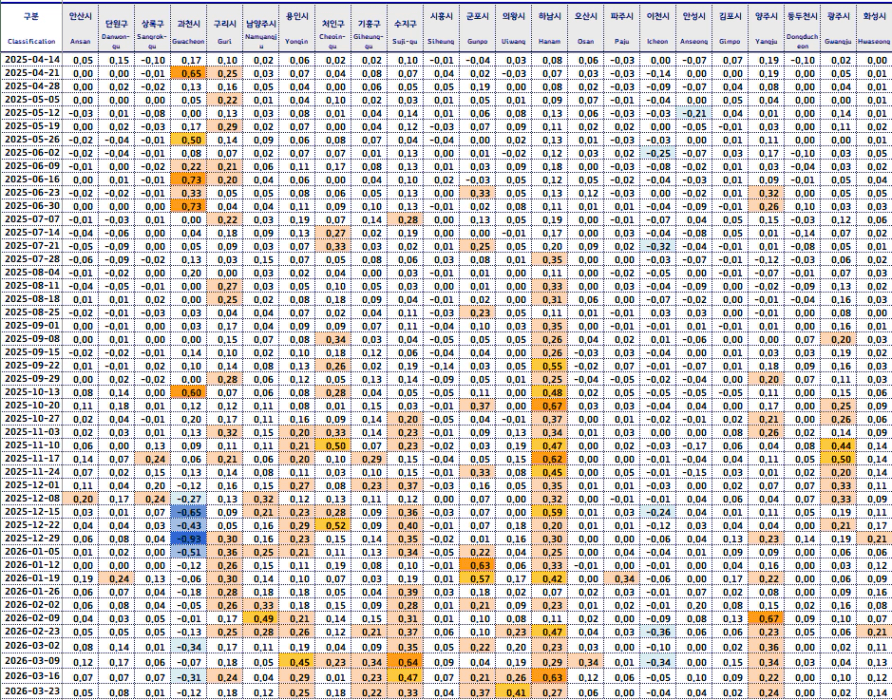Click the 파주시 Paju column header
Viewport: 892px width, 700px height.
[622, 28]
